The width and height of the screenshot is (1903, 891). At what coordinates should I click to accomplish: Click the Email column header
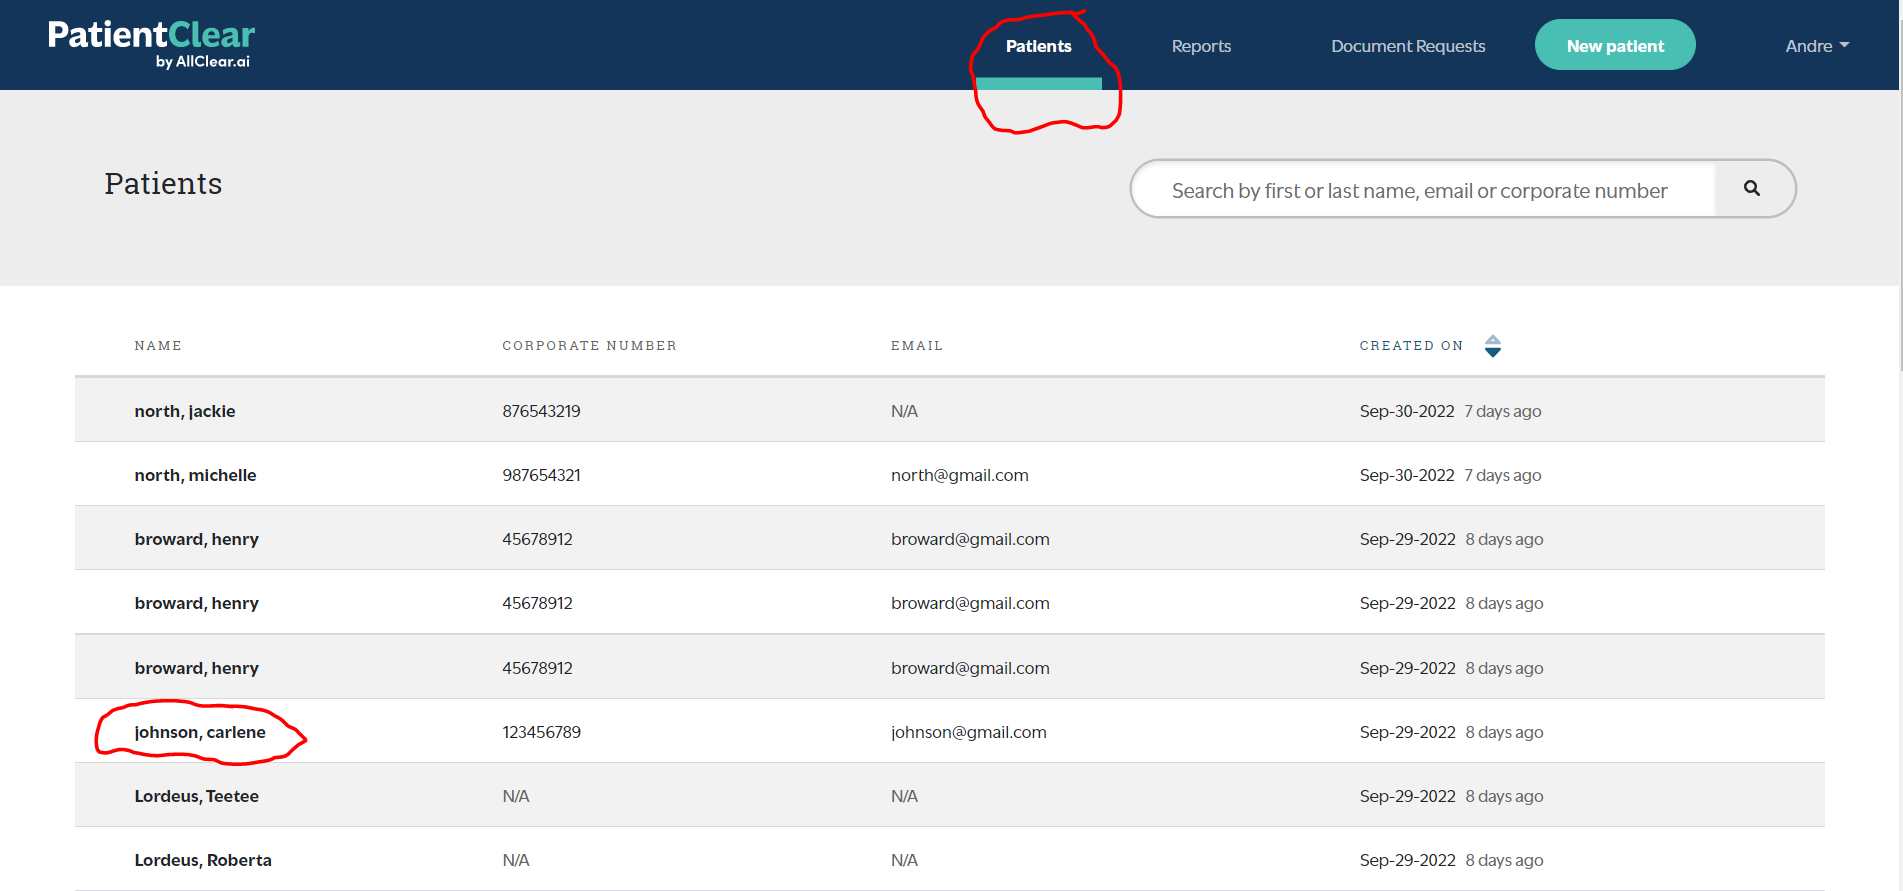coord(917,346)
